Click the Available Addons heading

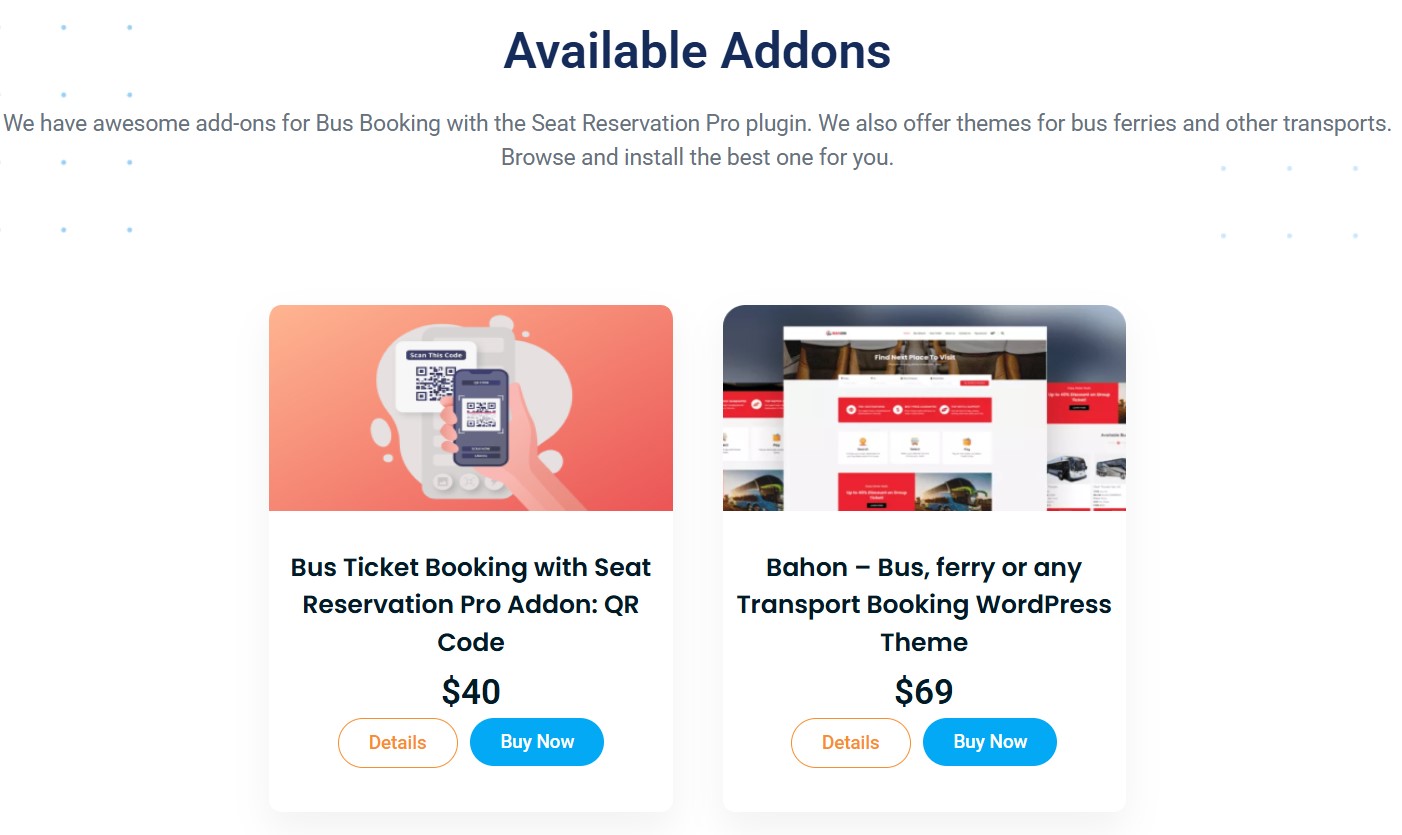[697, 50]
